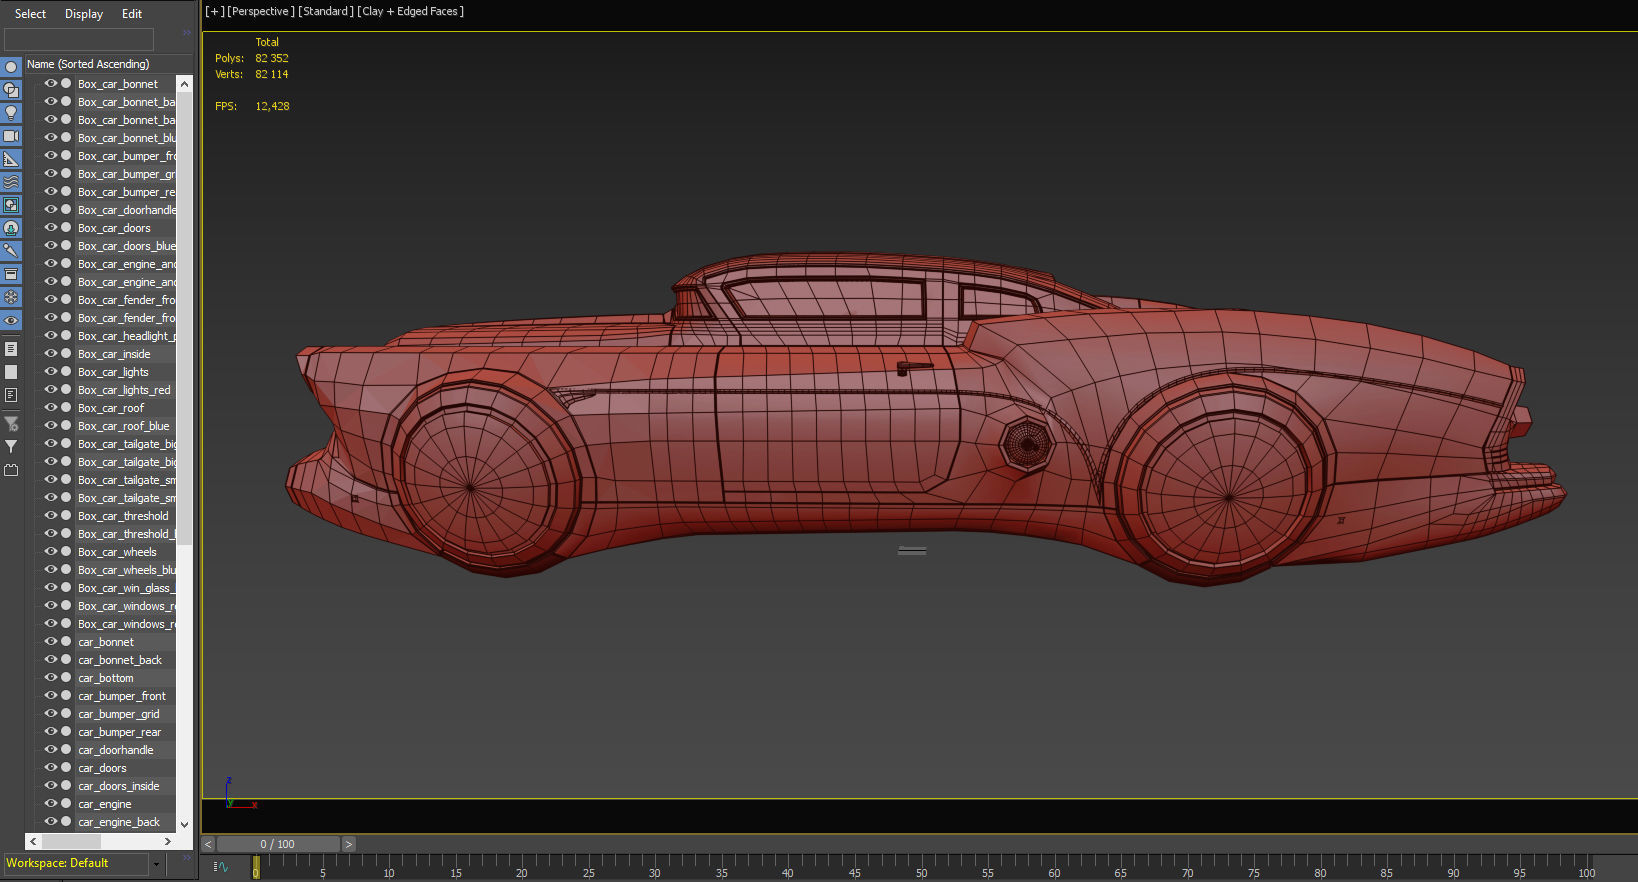The height and width of the screenshot is (882, 1638).
Task: Click the horizontal scroll-left arrow of the list
Action: coord(33,842)
